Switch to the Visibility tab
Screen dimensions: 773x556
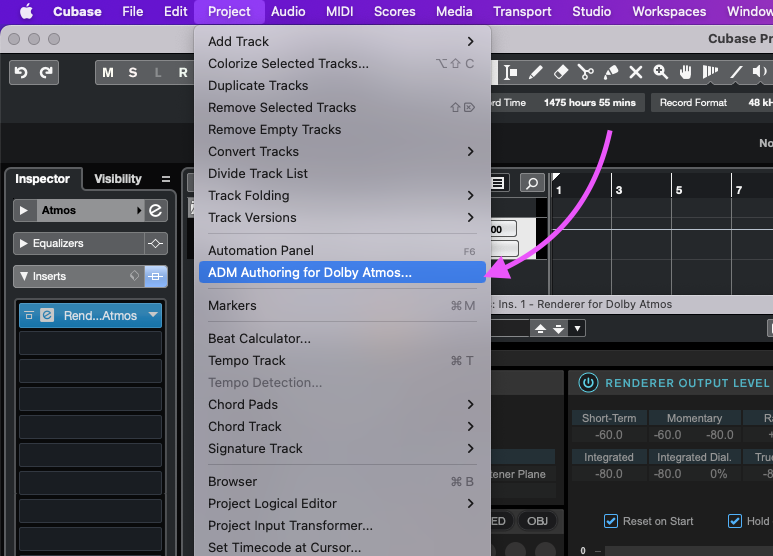(118, 179)
